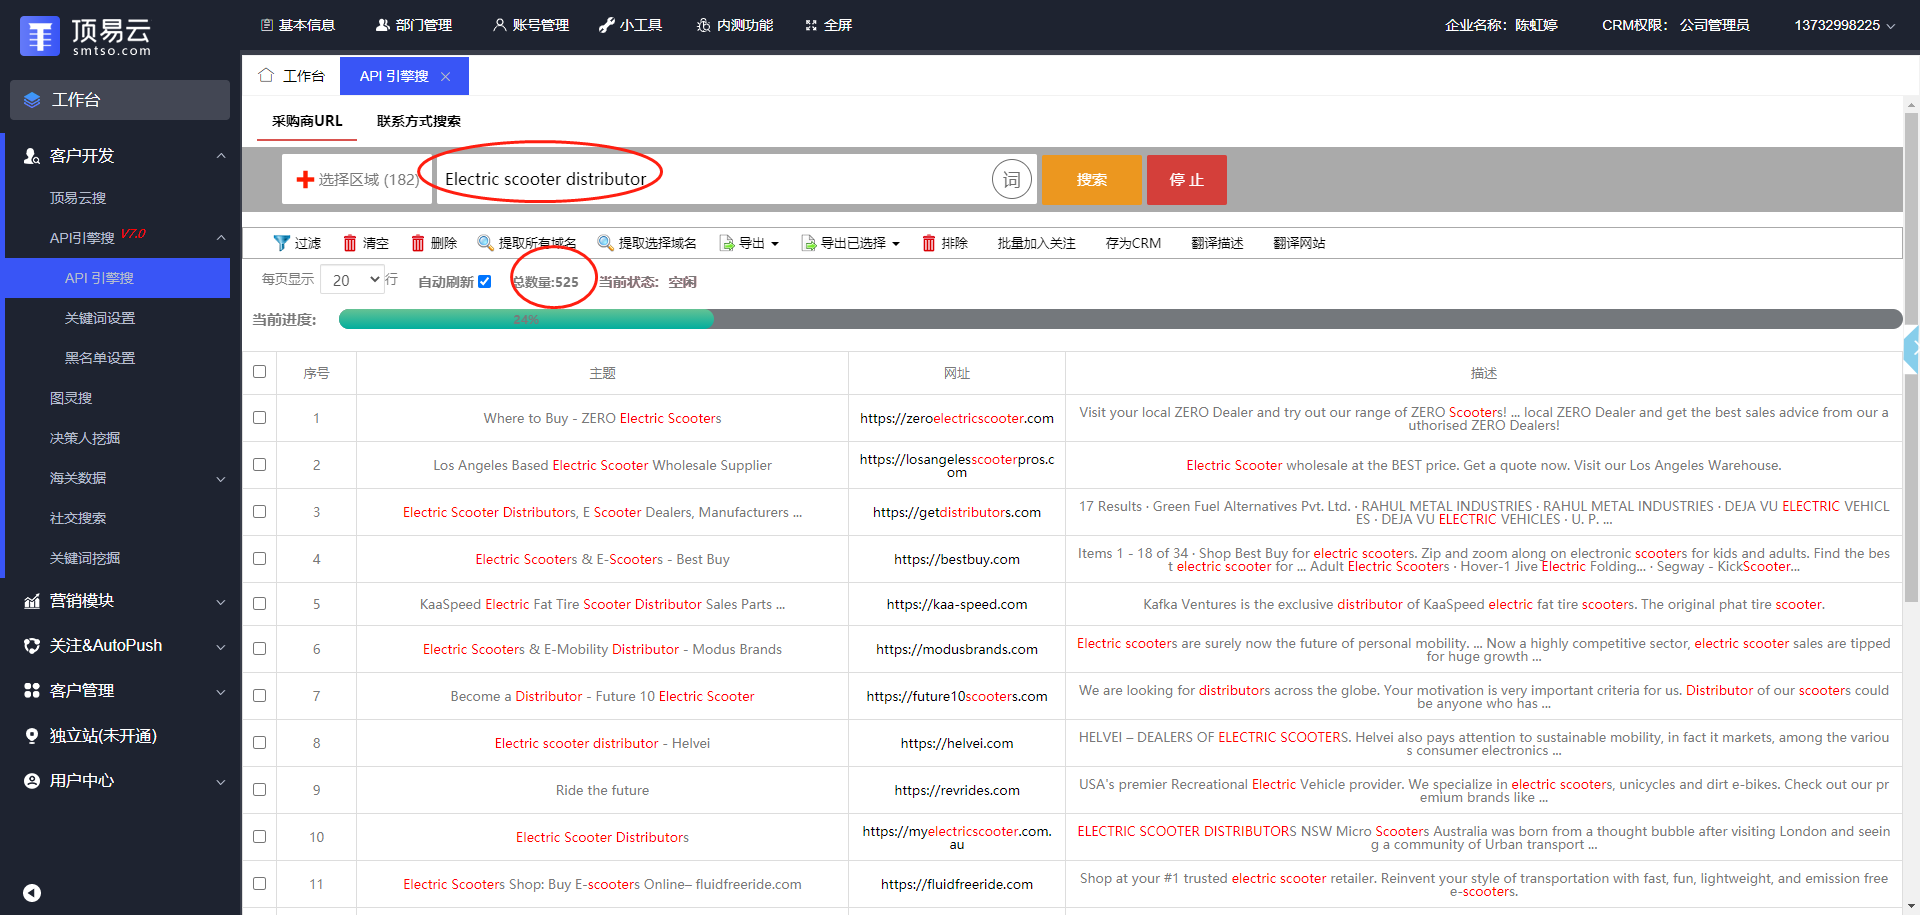
Task: Open the 全屏 fullscreen icon
Action: [x=811, y=25]
